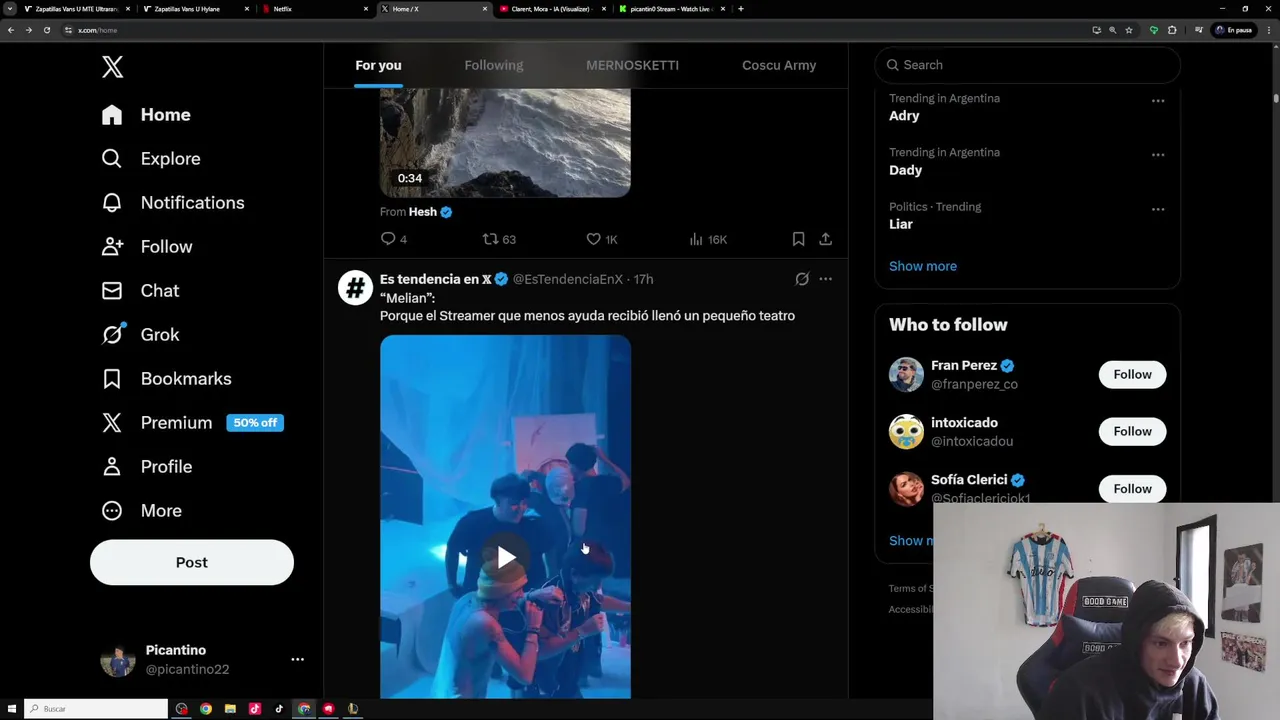1280x720 pixels.
Task: Open TikTok from the taskbar
Action: (279, 709)
